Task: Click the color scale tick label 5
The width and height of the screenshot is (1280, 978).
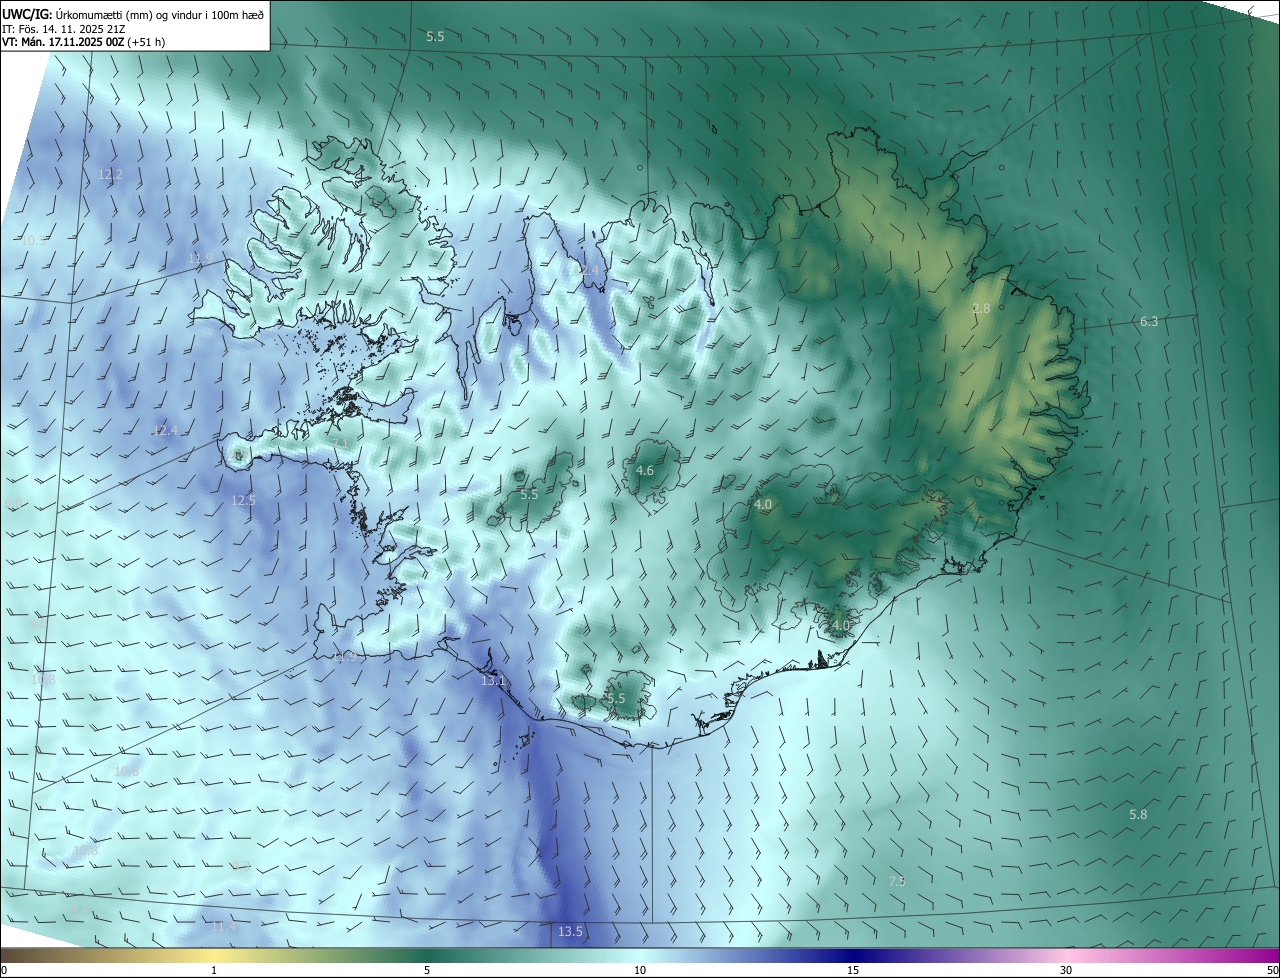Action: (x=427, y=970)
